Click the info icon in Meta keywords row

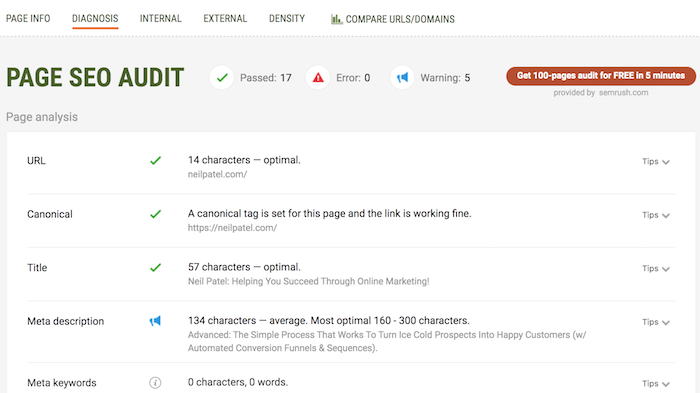click(x=155, y=383)
